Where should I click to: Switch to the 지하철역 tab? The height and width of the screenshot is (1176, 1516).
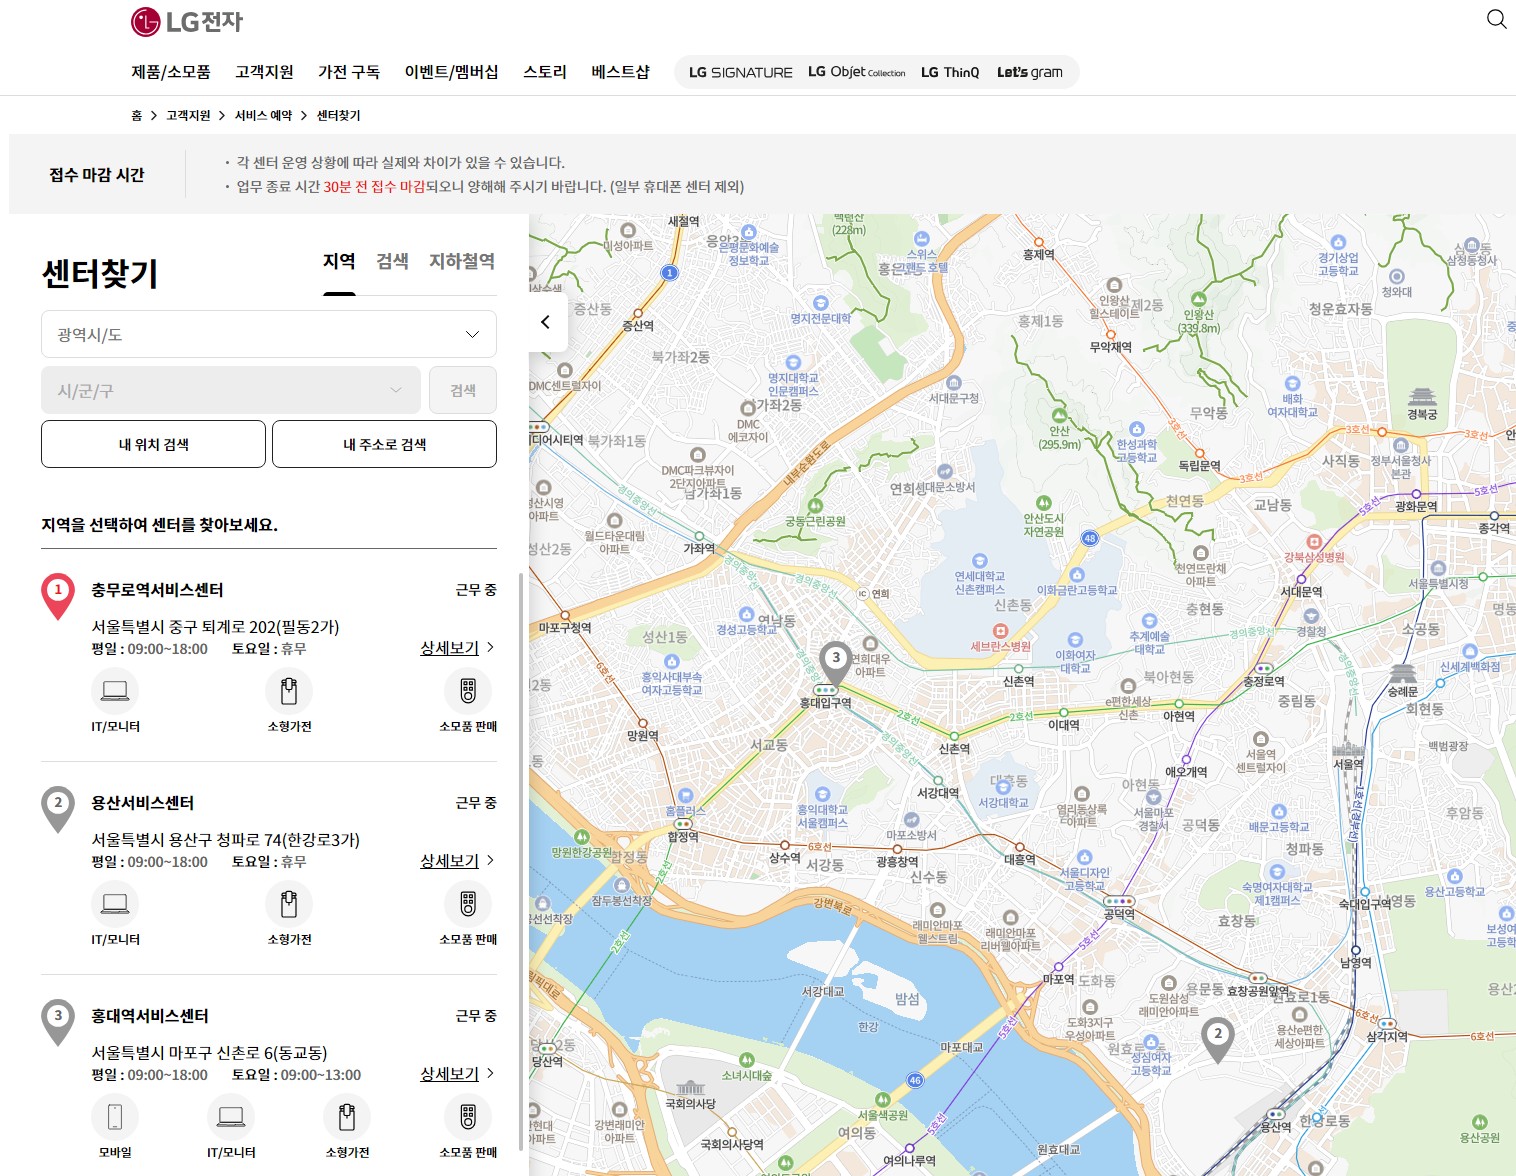(461, 261)
